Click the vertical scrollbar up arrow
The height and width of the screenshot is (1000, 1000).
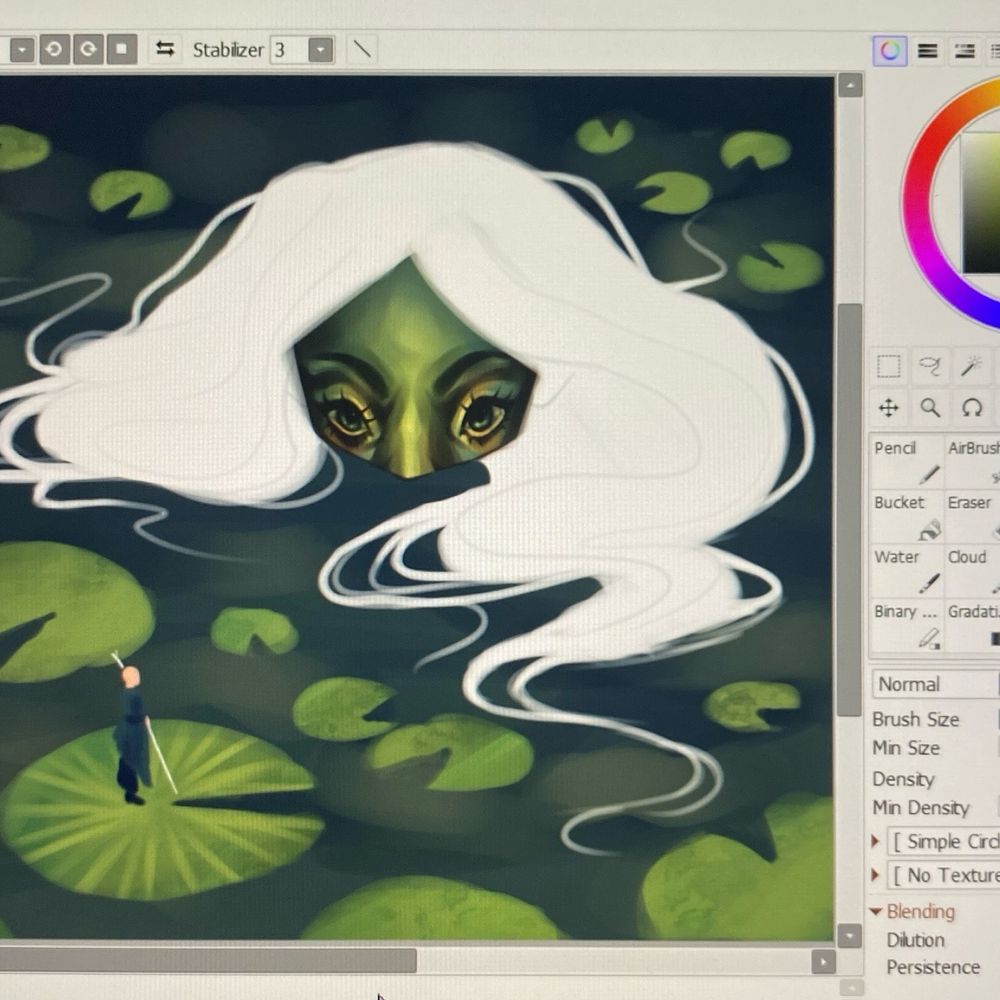pyautogui.click(x=850, y=85)
